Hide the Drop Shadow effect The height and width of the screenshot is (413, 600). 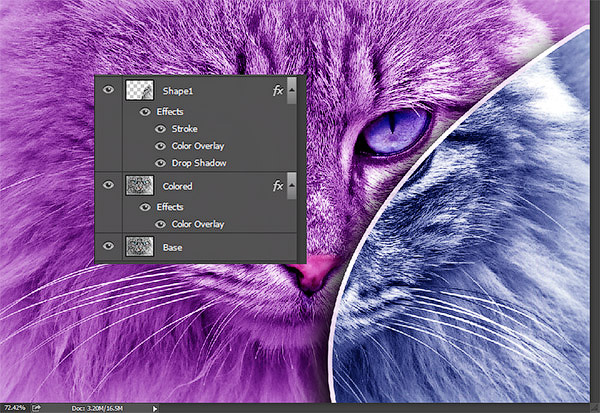(x=160, y=163)
